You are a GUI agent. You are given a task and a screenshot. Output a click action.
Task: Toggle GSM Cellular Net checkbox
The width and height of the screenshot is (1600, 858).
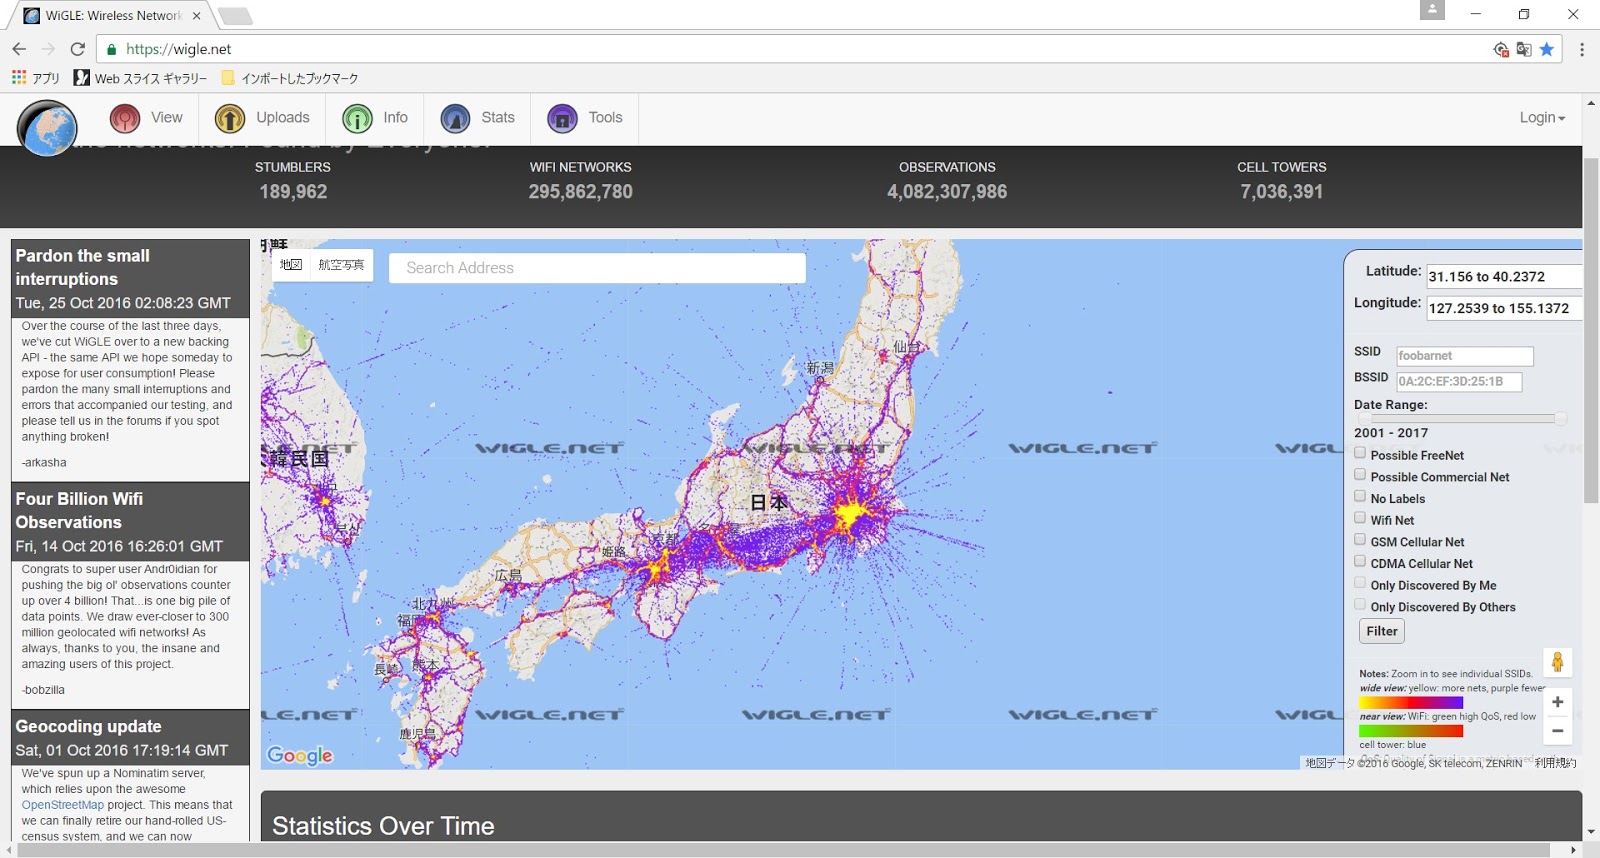pos(1360,540)
